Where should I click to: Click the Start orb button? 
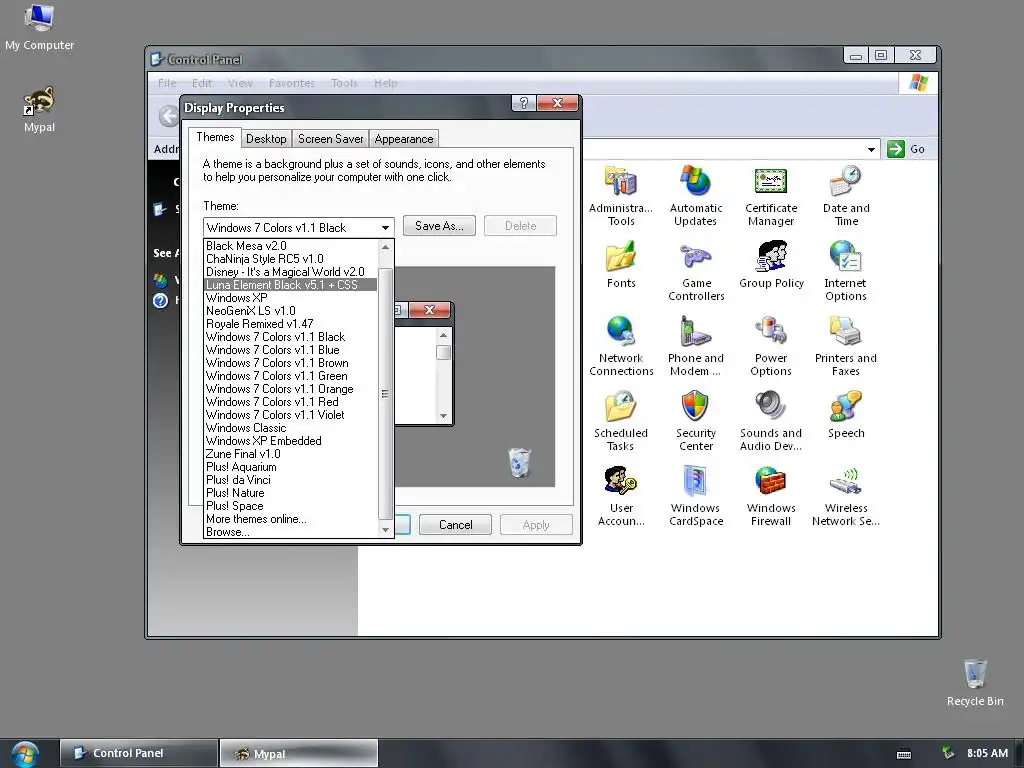click(x=25, y=754)
